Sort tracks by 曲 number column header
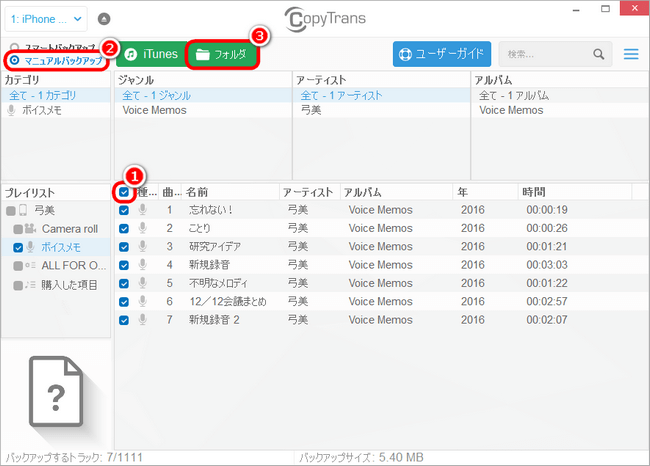 pyautogui.click(x=171, y=192)
